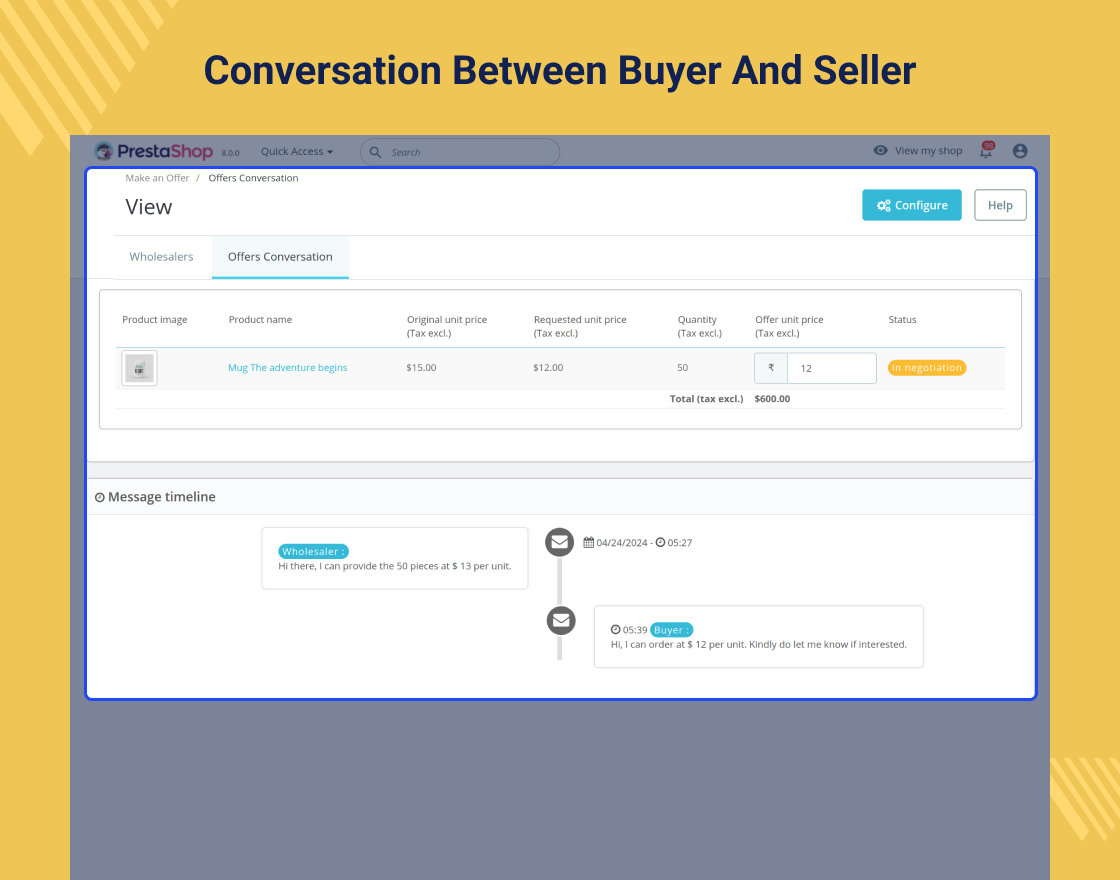This screenshot has width=1120, height=880.
Task: Click the magnifier icon in search bar
Action: coord(375,152)
